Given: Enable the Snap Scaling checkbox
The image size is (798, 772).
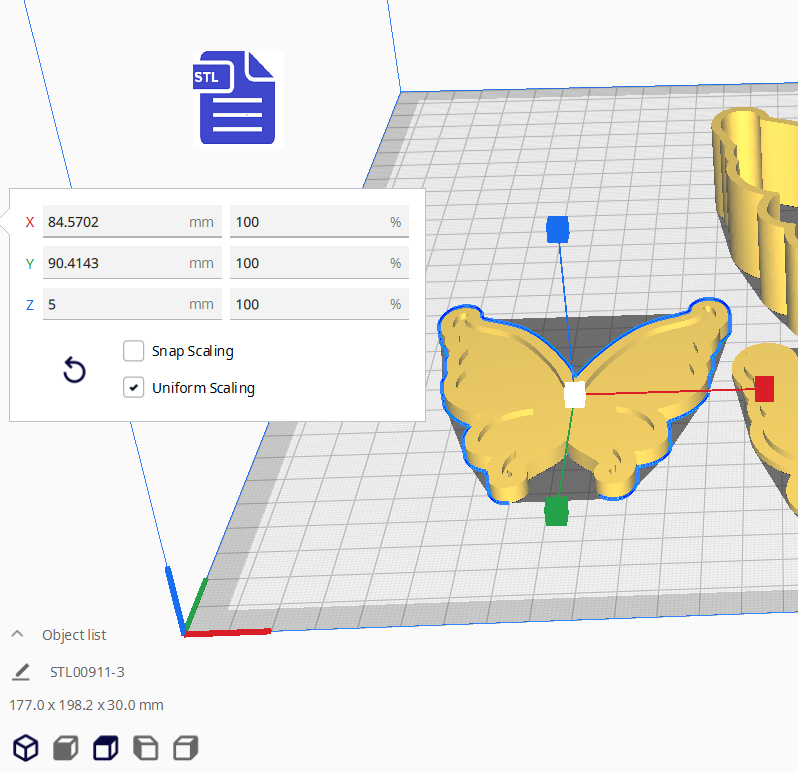Looking at the screenshot, I should point(133,351).
